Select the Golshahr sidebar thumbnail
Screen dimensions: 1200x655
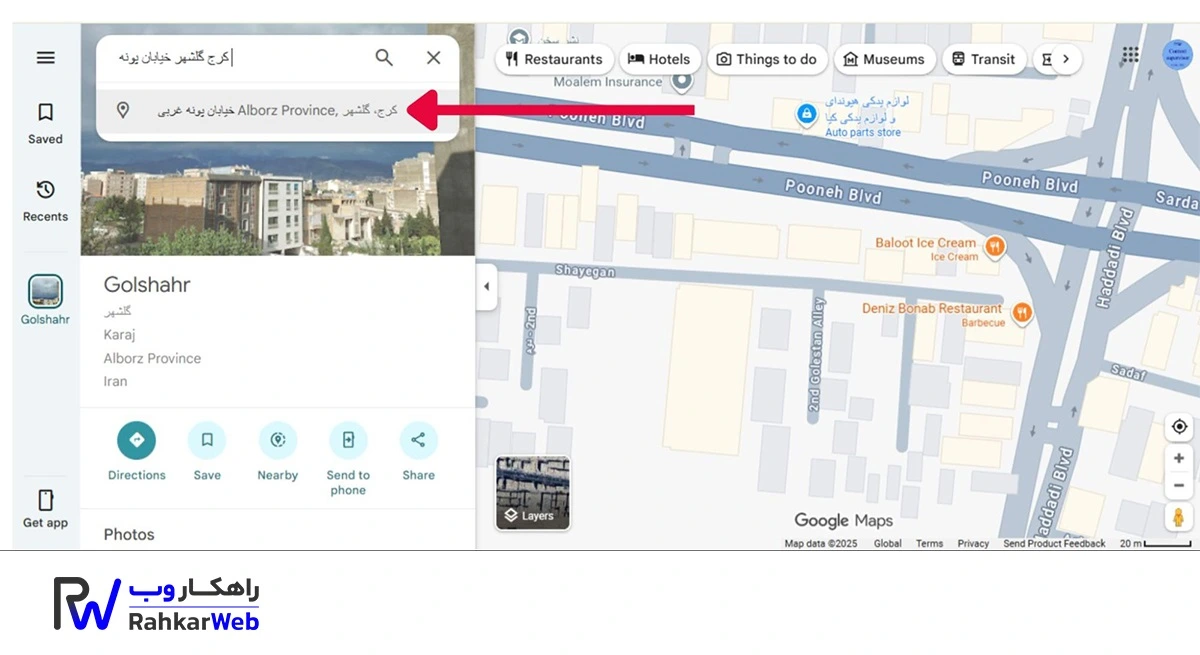(x=45, y=291)
